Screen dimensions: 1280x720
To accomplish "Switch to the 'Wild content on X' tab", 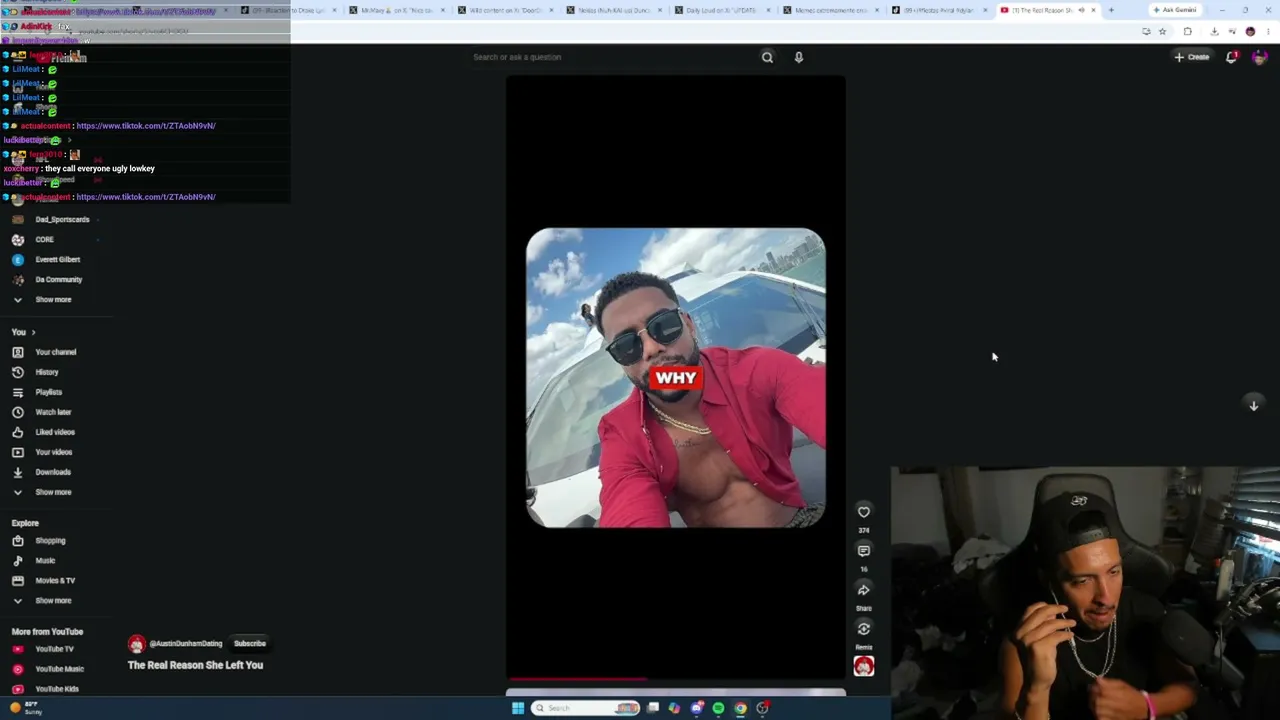I will pyautogui.click(x=504, y=10).
